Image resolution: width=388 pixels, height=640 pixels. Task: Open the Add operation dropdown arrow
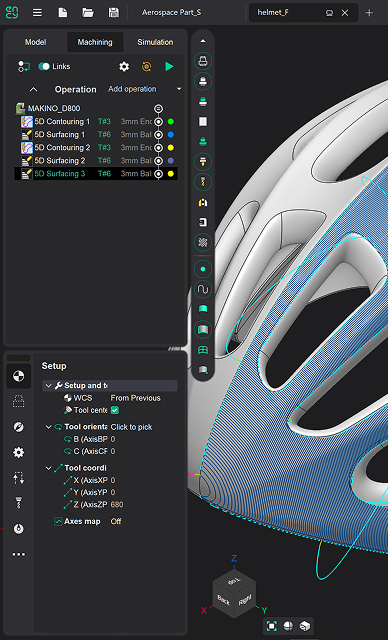[179, 89]
